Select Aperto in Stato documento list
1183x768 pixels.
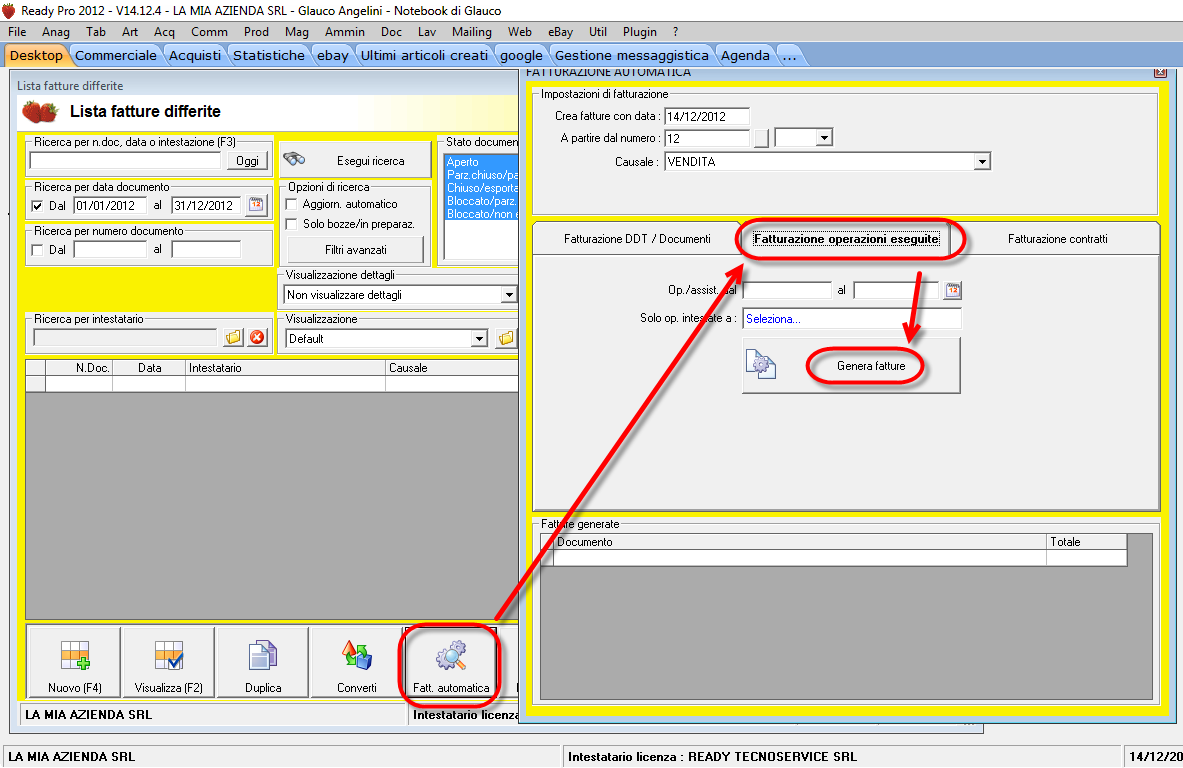coord(481,161)
